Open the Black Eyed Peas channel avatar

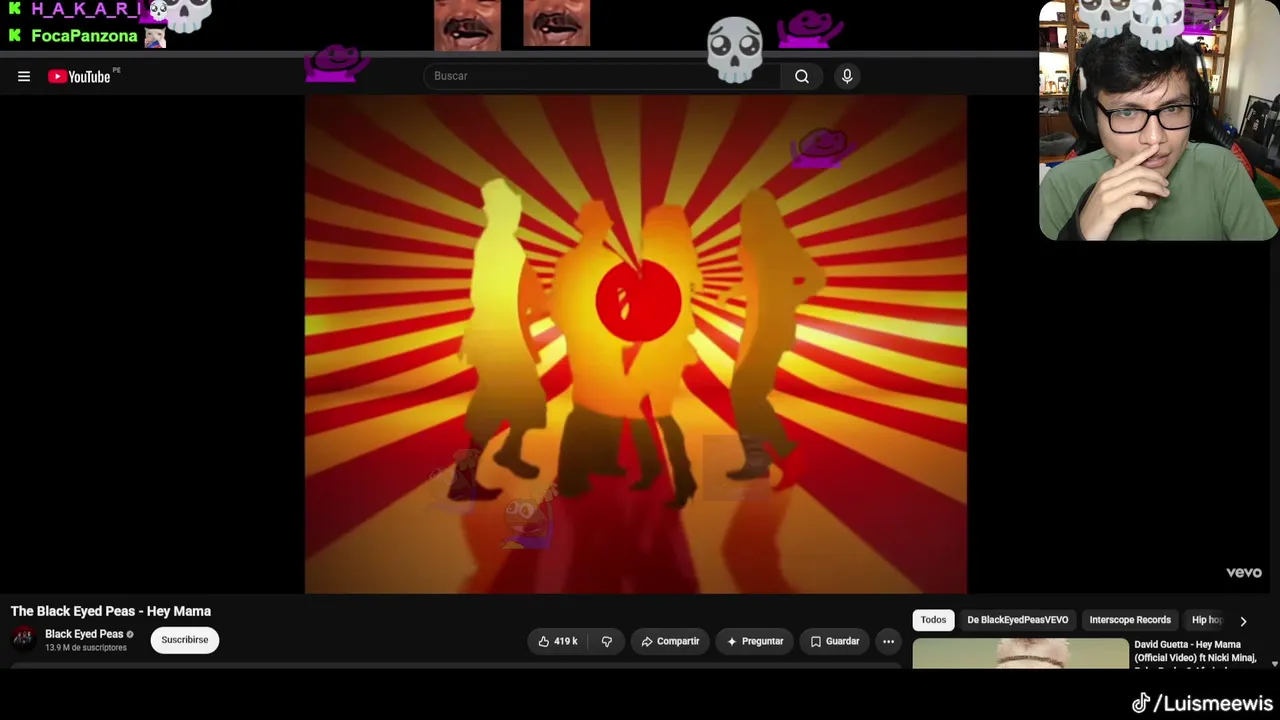23,639
